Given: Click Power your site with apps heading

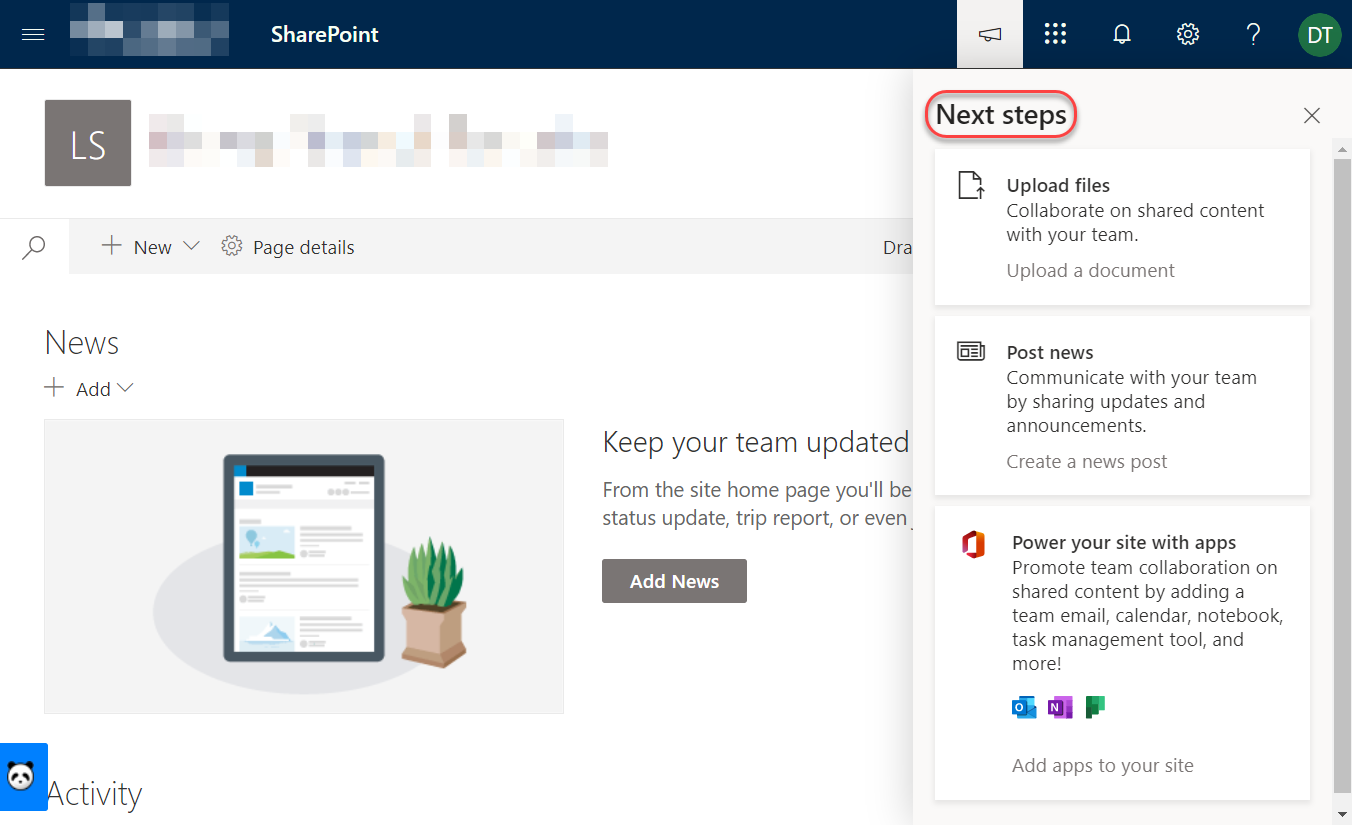Looking at the screenshot, I should click(x=1124, y=542).
